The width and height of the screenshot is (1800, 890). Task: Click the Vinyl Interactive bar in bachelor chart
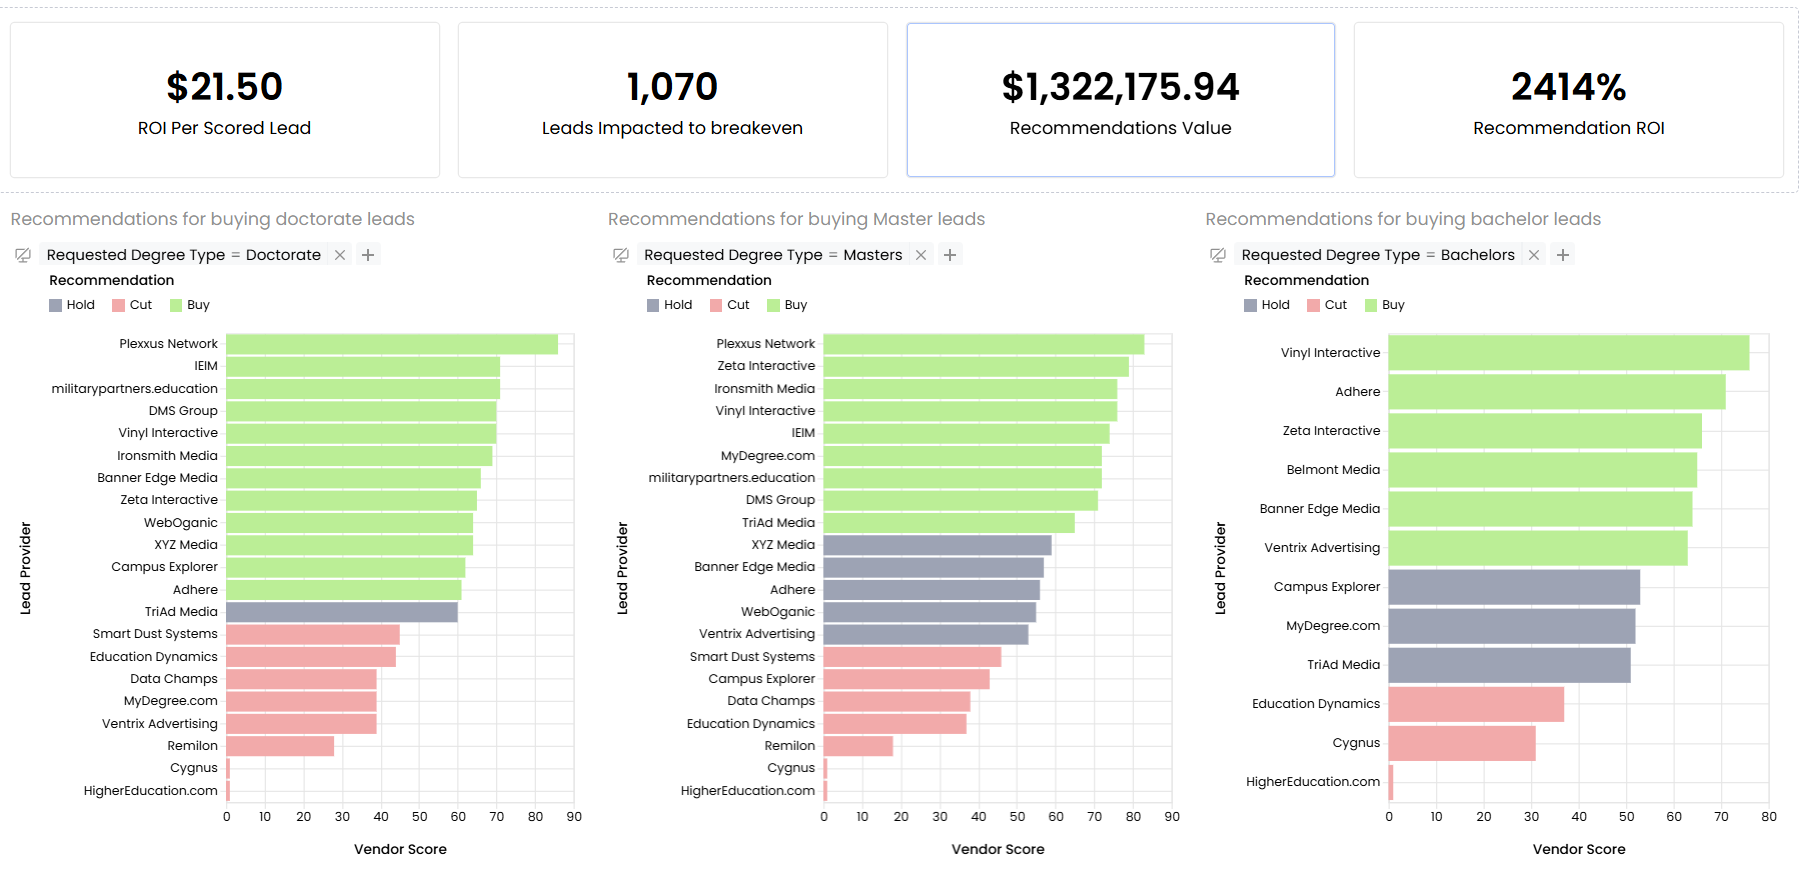coord(1568,353)
